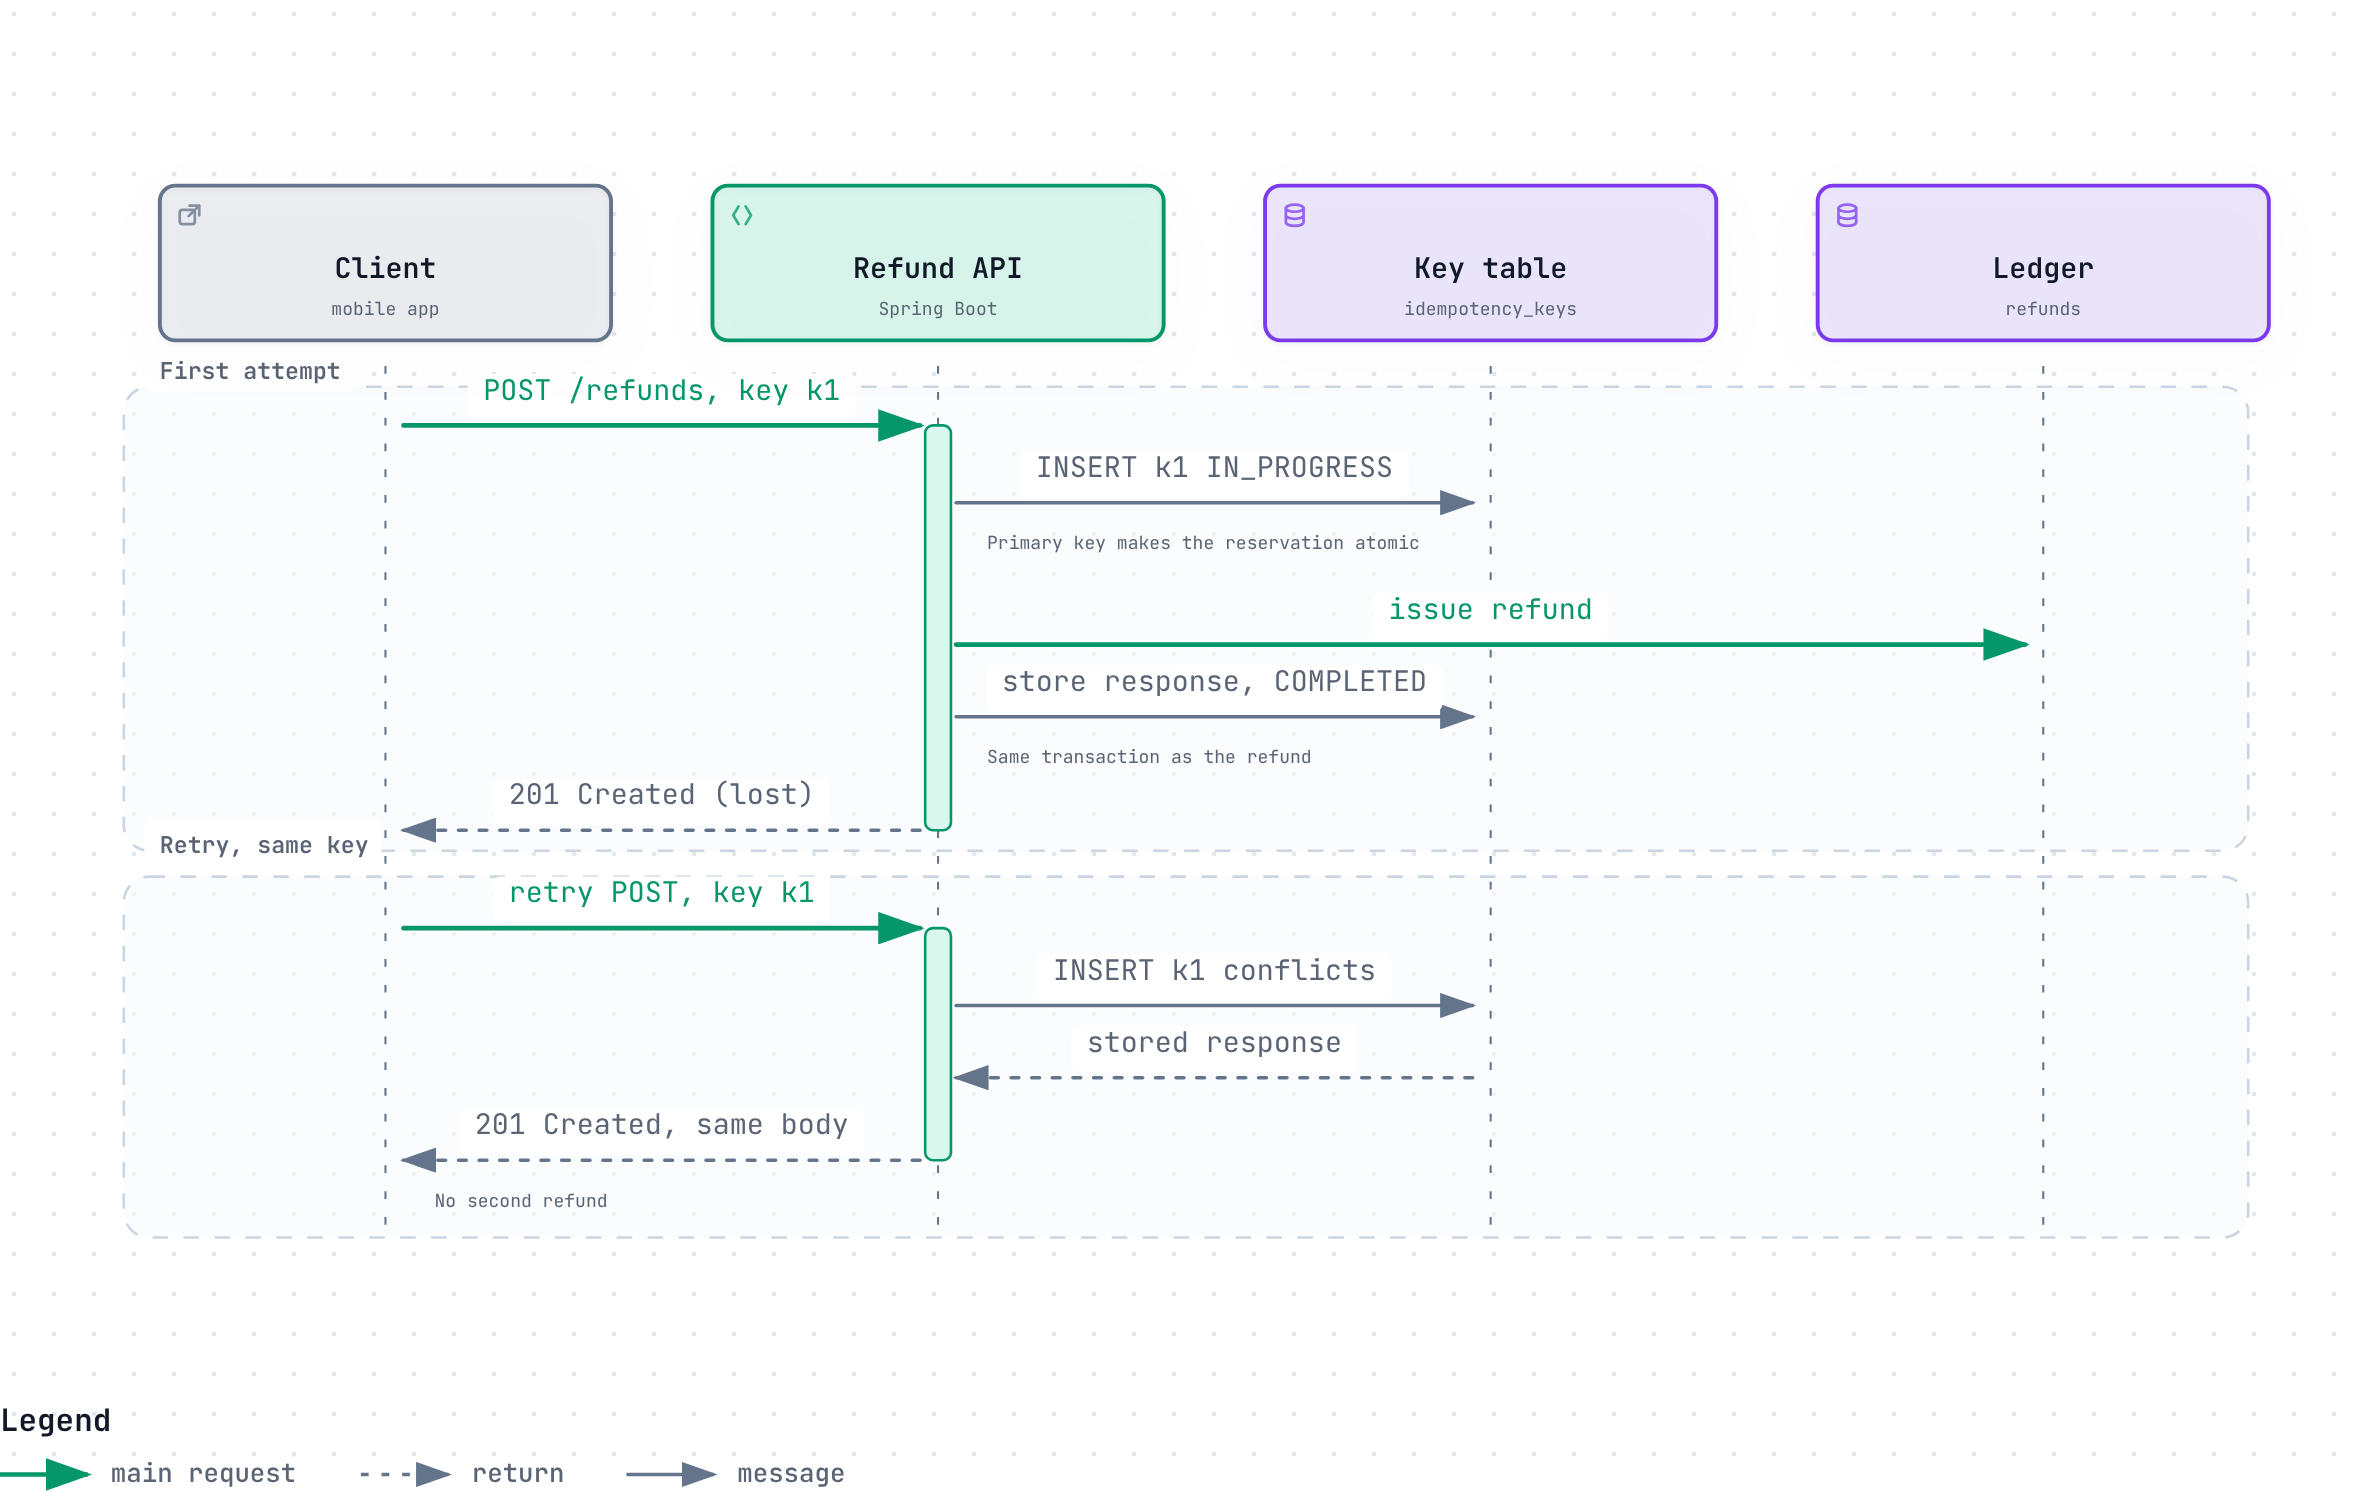Click the note 'Same transaction as the refund'
Screen dimensions: 2372x1492
click(x=1149, y=757)
